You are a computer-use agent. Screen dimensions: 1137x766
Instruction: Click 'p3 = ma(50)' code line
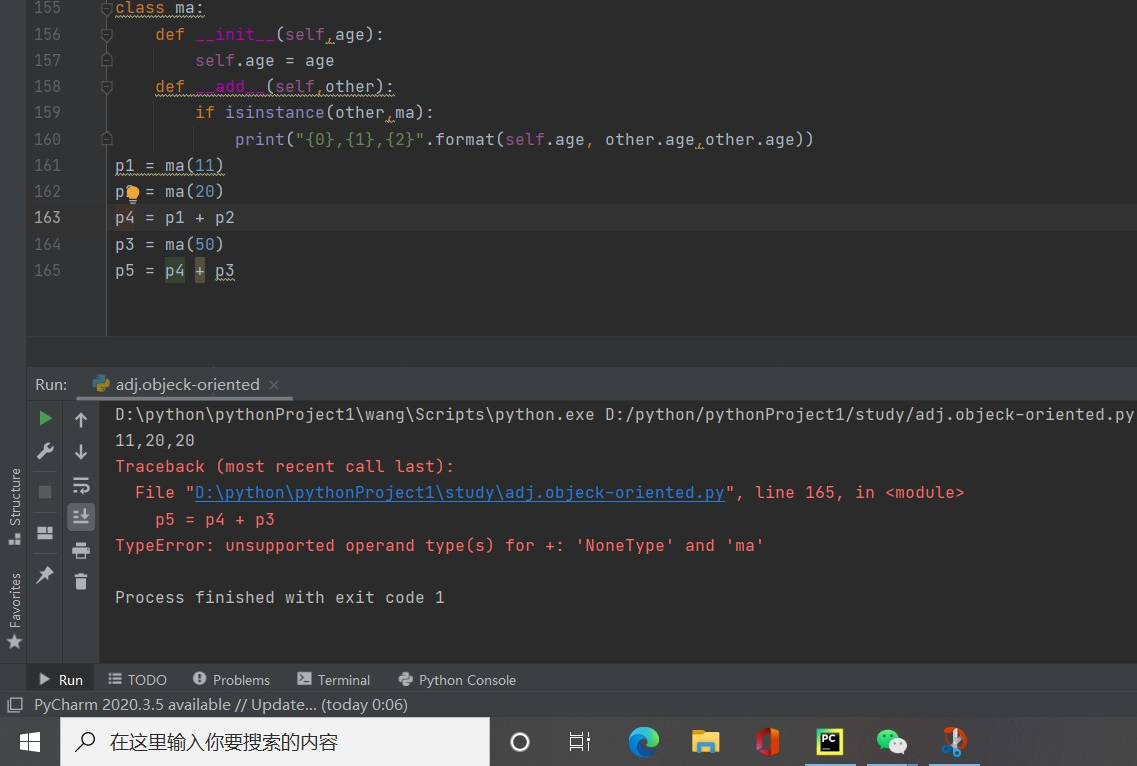coord(169,244)
